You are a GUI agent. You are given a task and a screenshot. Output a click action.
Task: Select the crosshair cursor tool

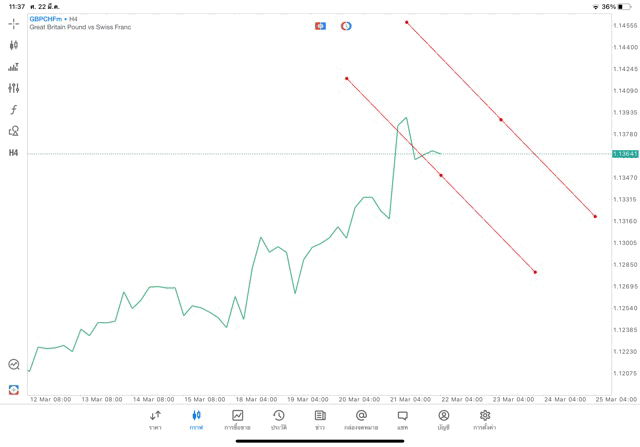(x=14, y=23)
